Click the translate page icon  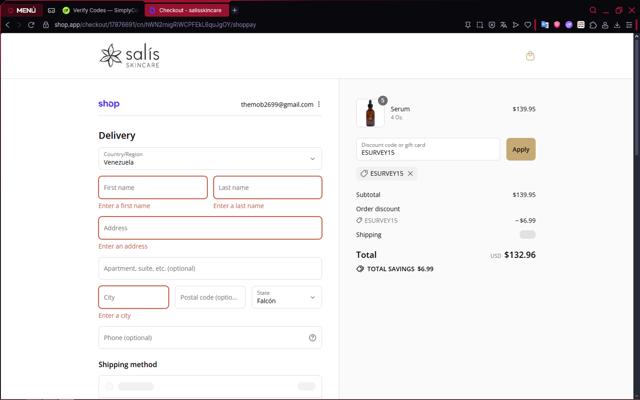[504, 25]
